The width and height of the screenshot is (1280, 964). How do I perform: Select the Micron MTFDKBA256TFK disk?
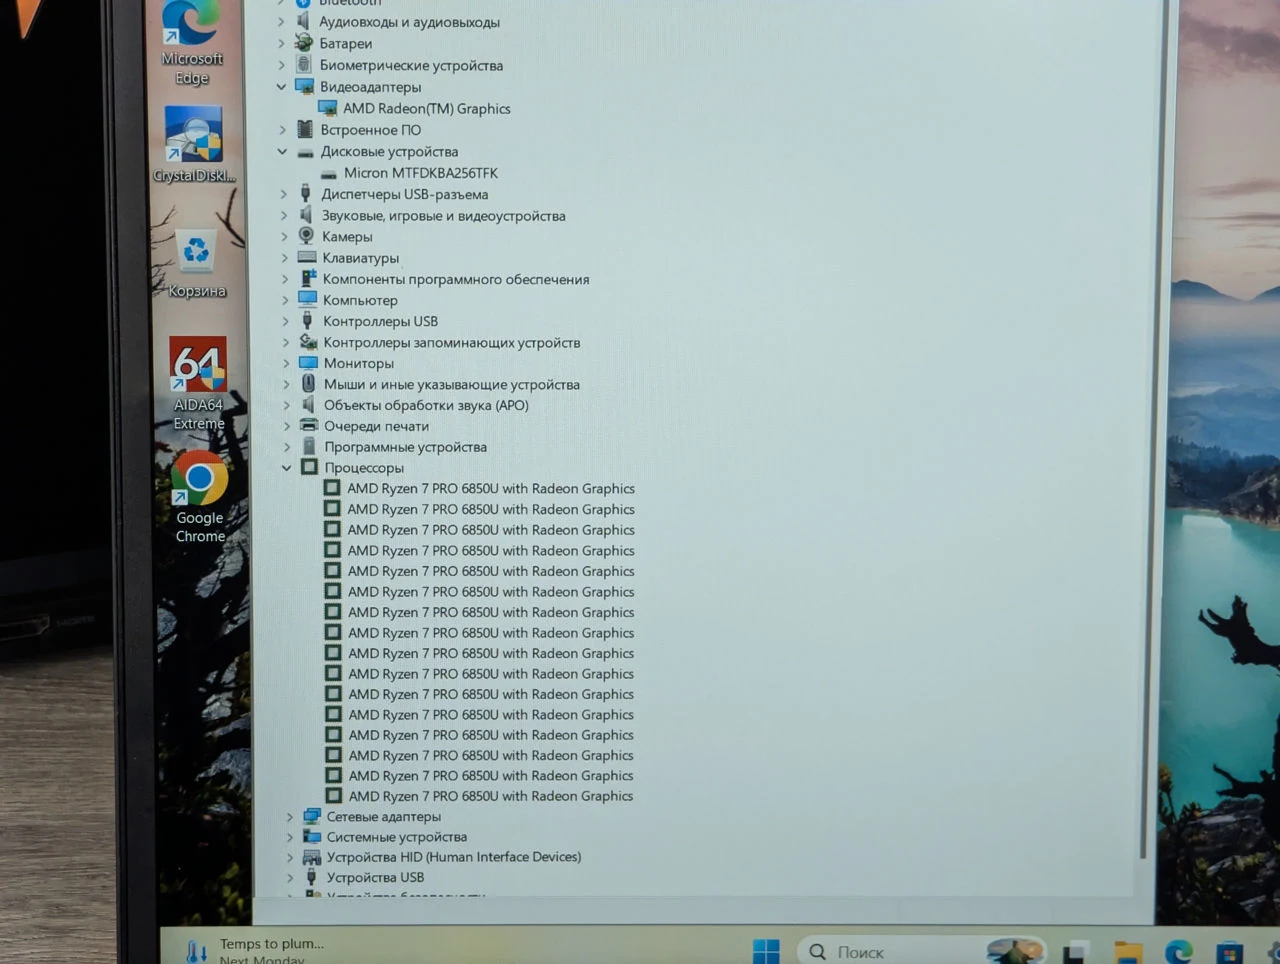[421, 173]
